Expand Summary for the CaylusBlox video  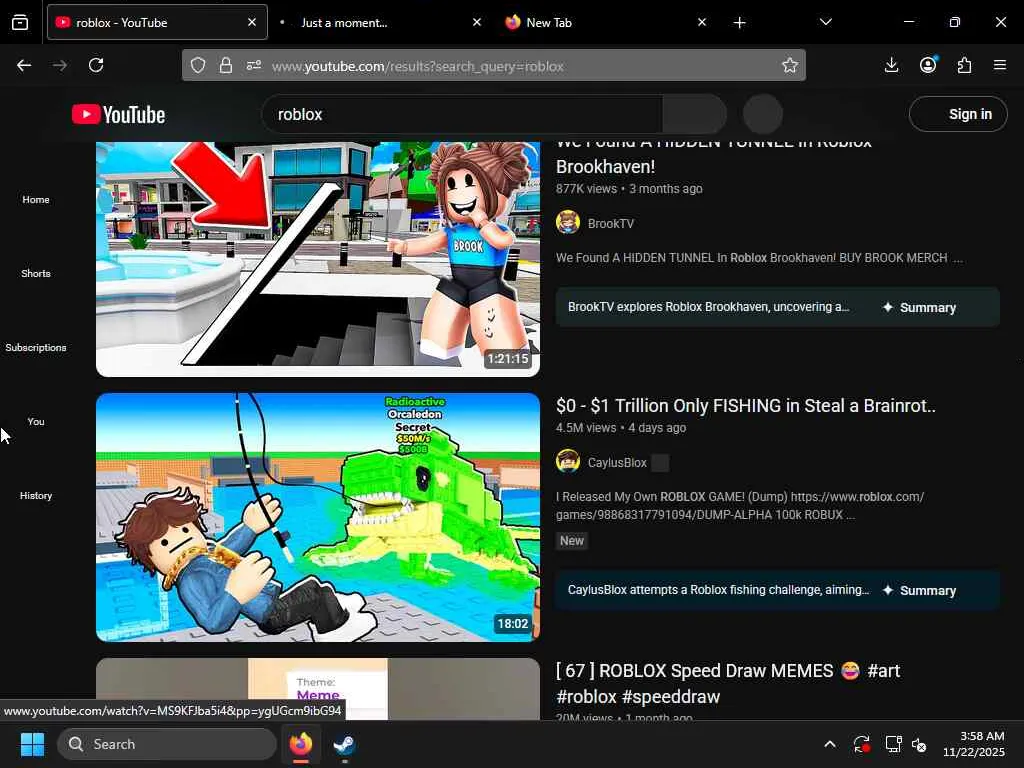click(920, 590)
